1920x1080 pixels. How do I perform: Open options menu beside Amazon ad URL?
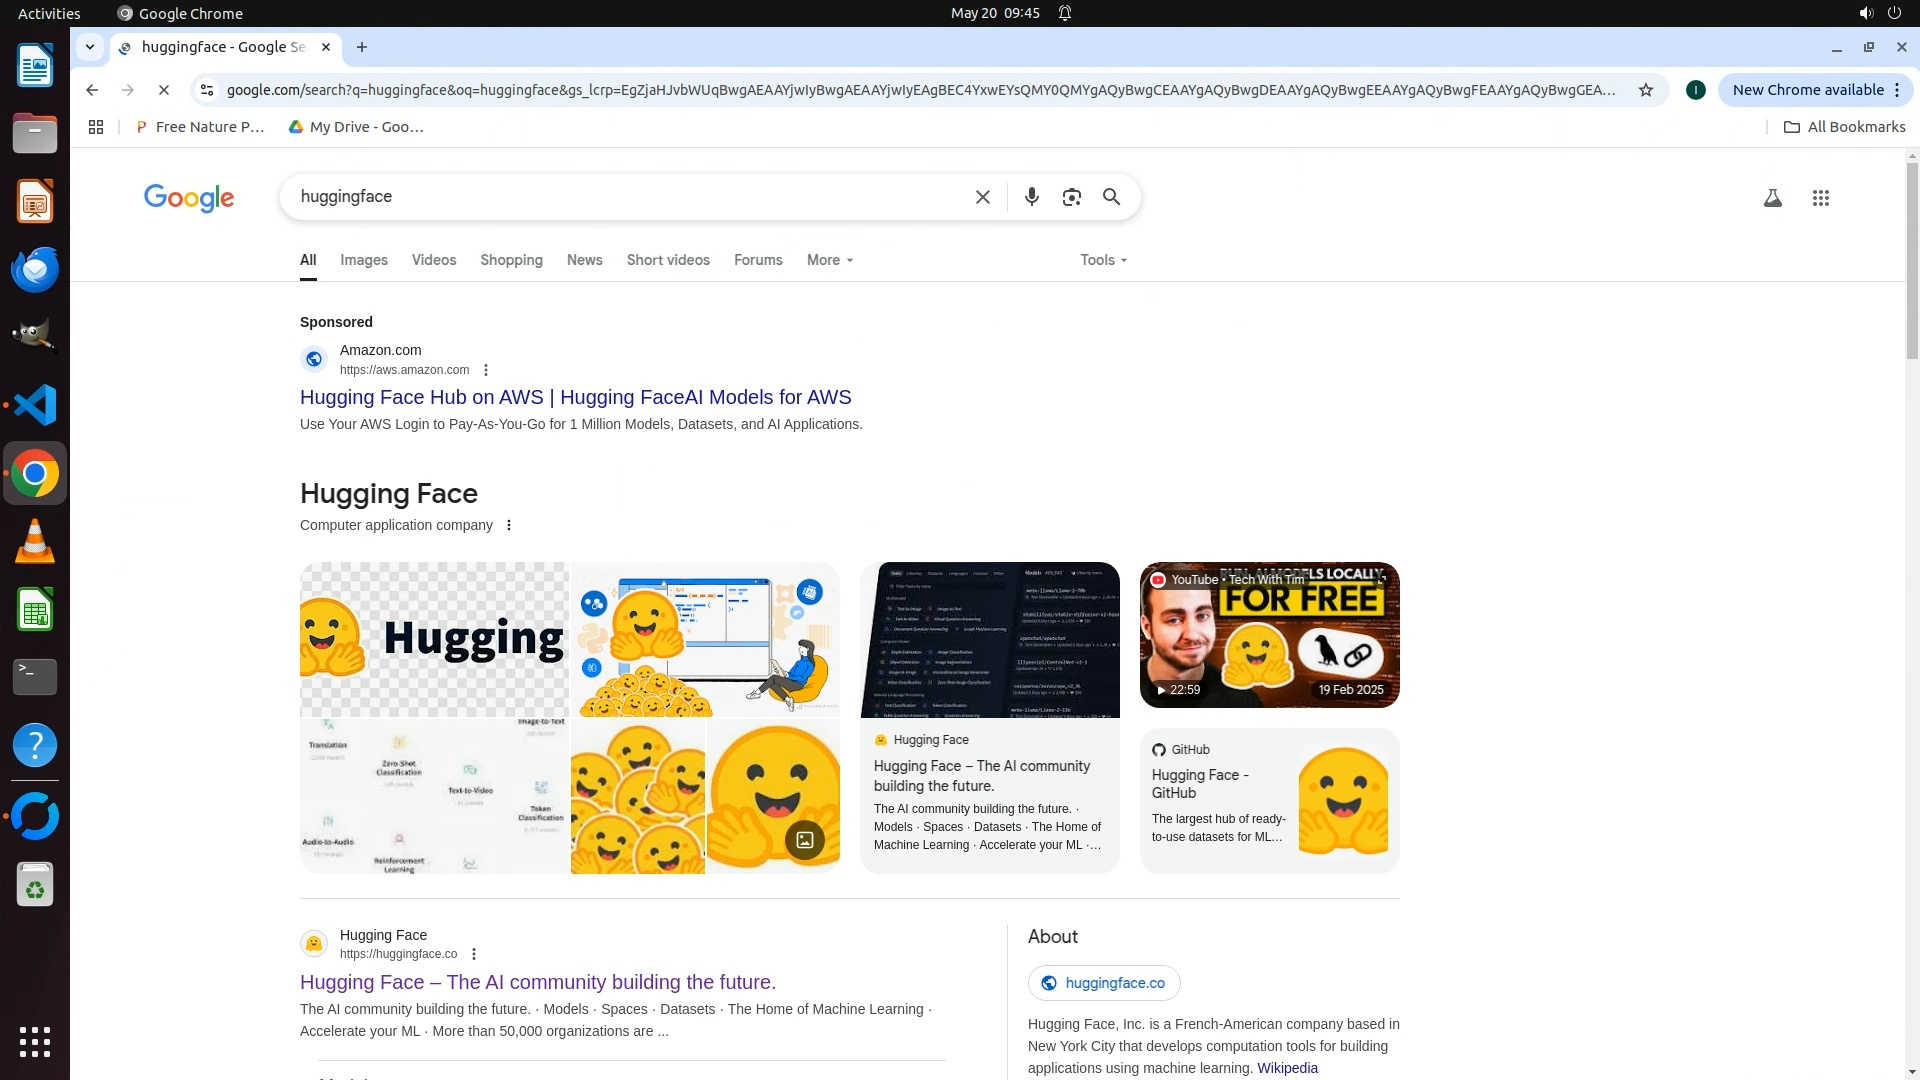click(486, 370)
